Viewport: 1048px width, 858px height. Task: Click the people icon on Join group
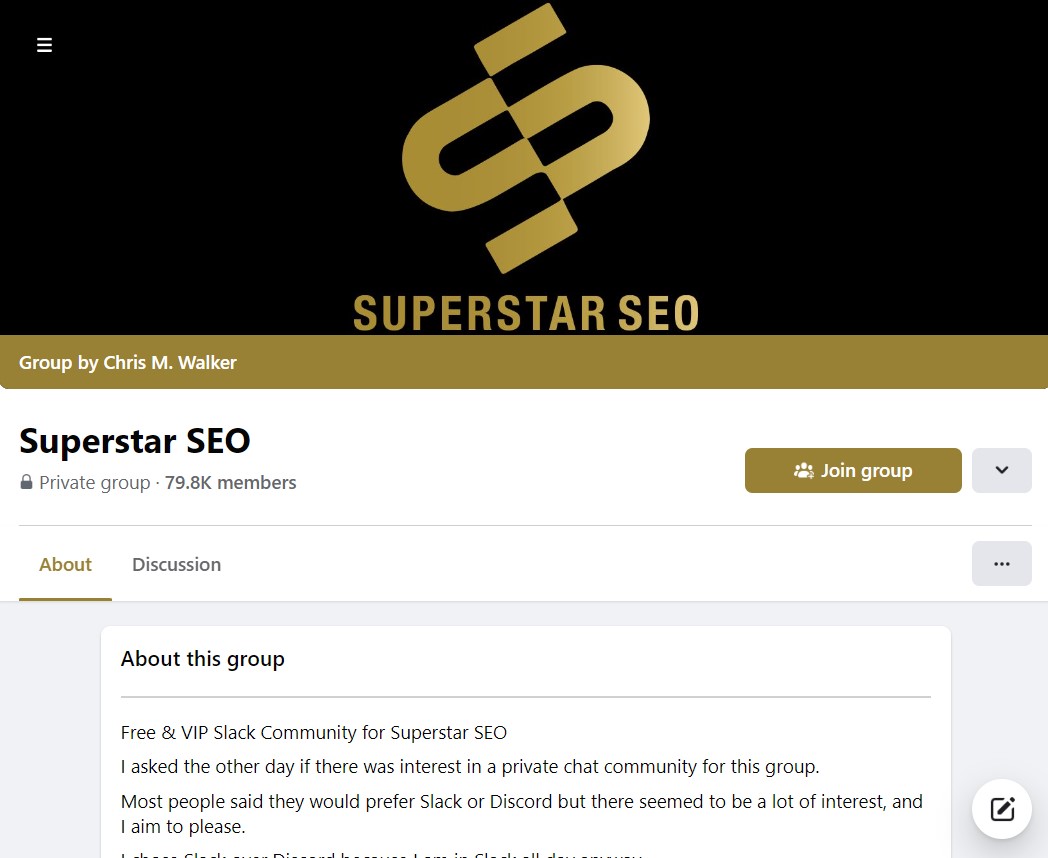[x=803, y=470]
